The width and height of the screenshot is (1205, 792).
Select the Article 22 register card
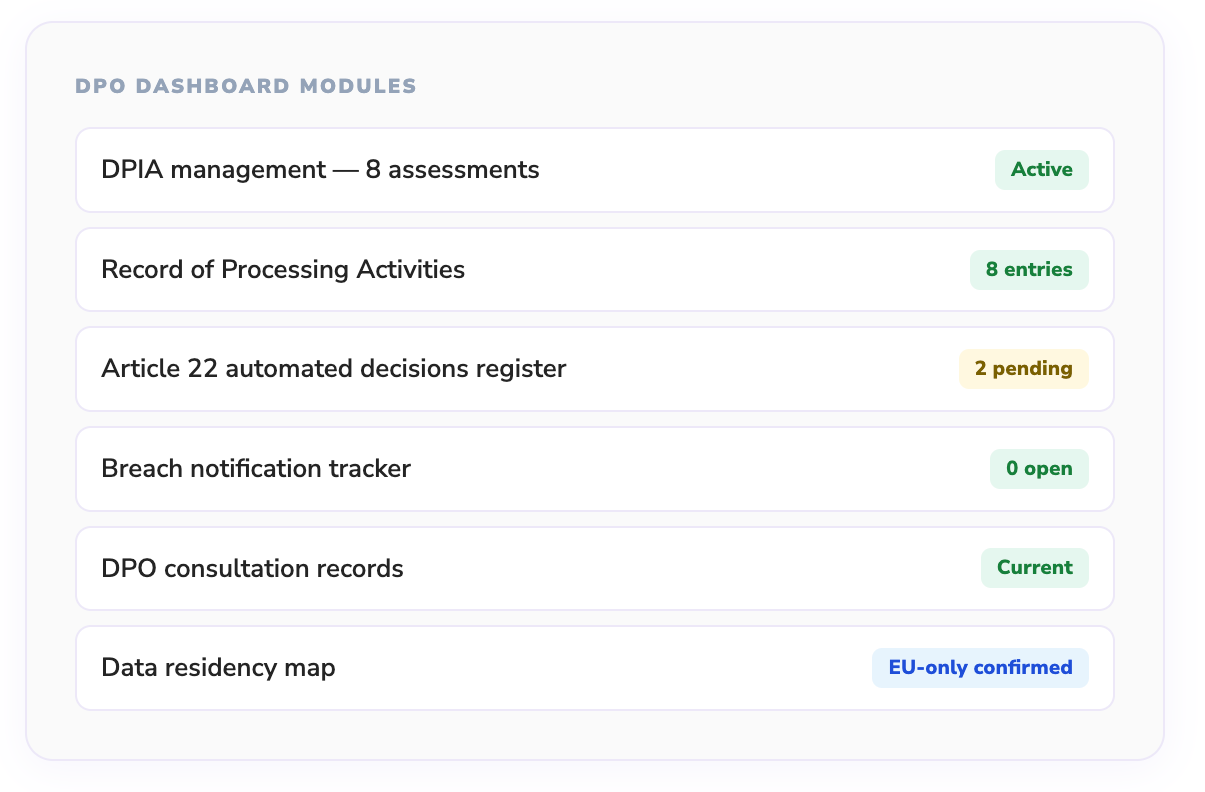(594, 368)
